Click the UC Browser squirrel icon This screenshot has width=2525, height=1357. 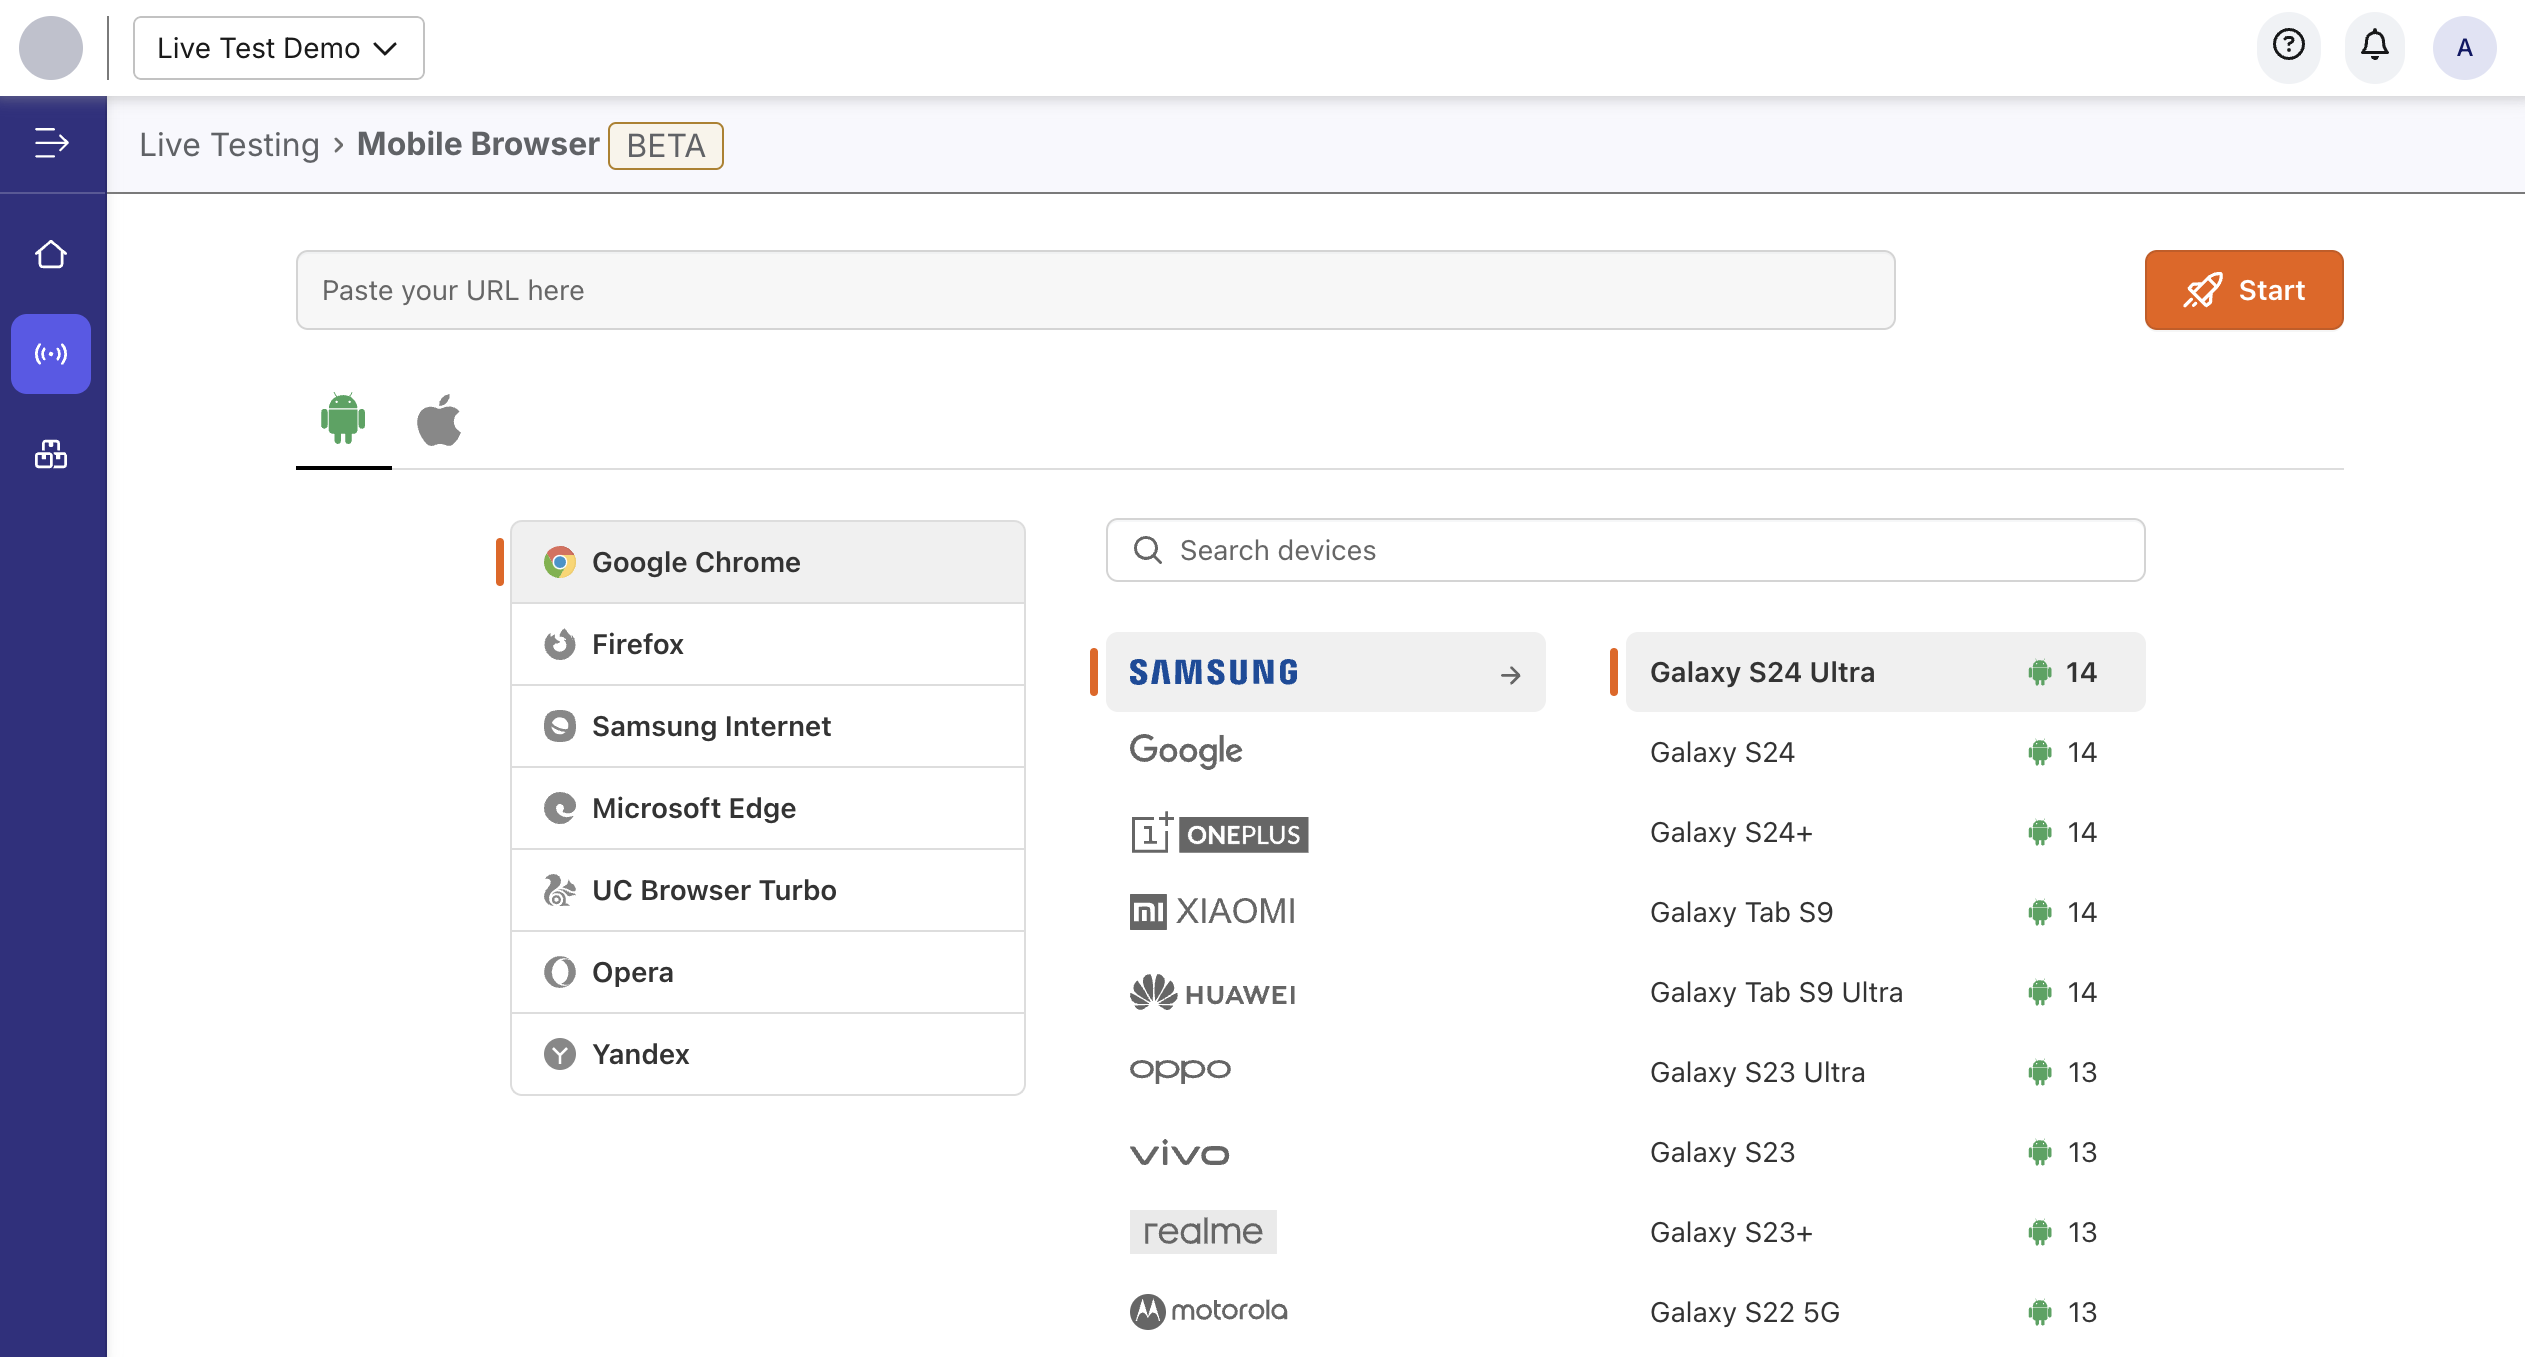pyautogui.click(x=560, y=890)
